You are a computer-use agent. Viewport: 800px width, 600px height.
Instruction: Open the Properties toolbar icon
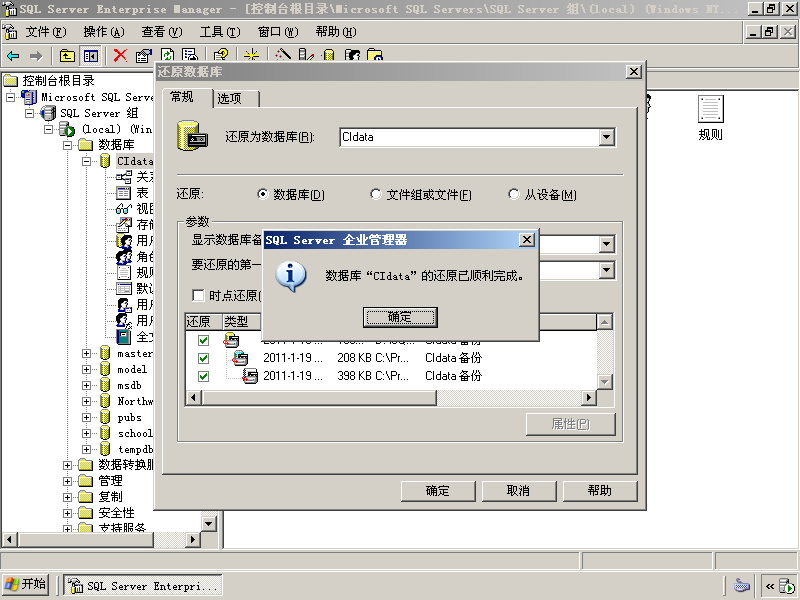[144, 56]
